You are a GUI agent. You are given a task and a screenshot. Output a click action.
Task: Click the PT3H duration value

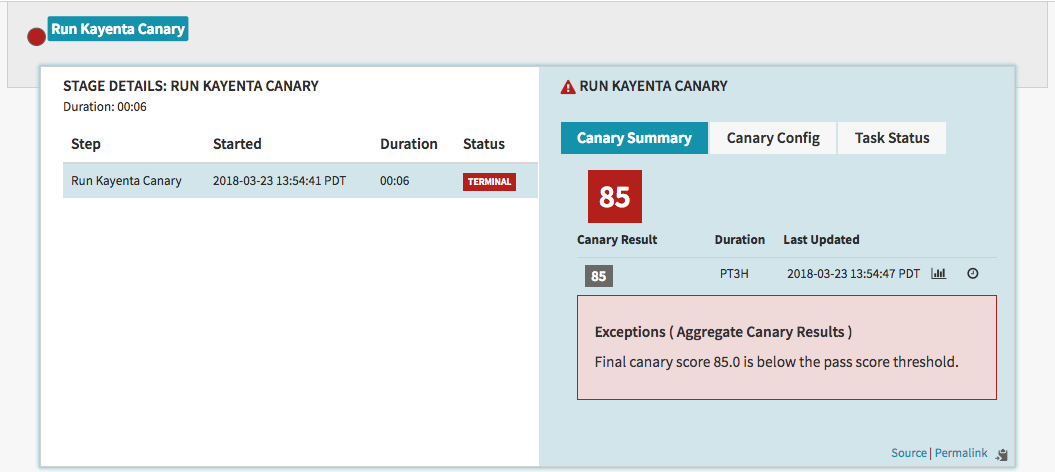click(735, 273)
